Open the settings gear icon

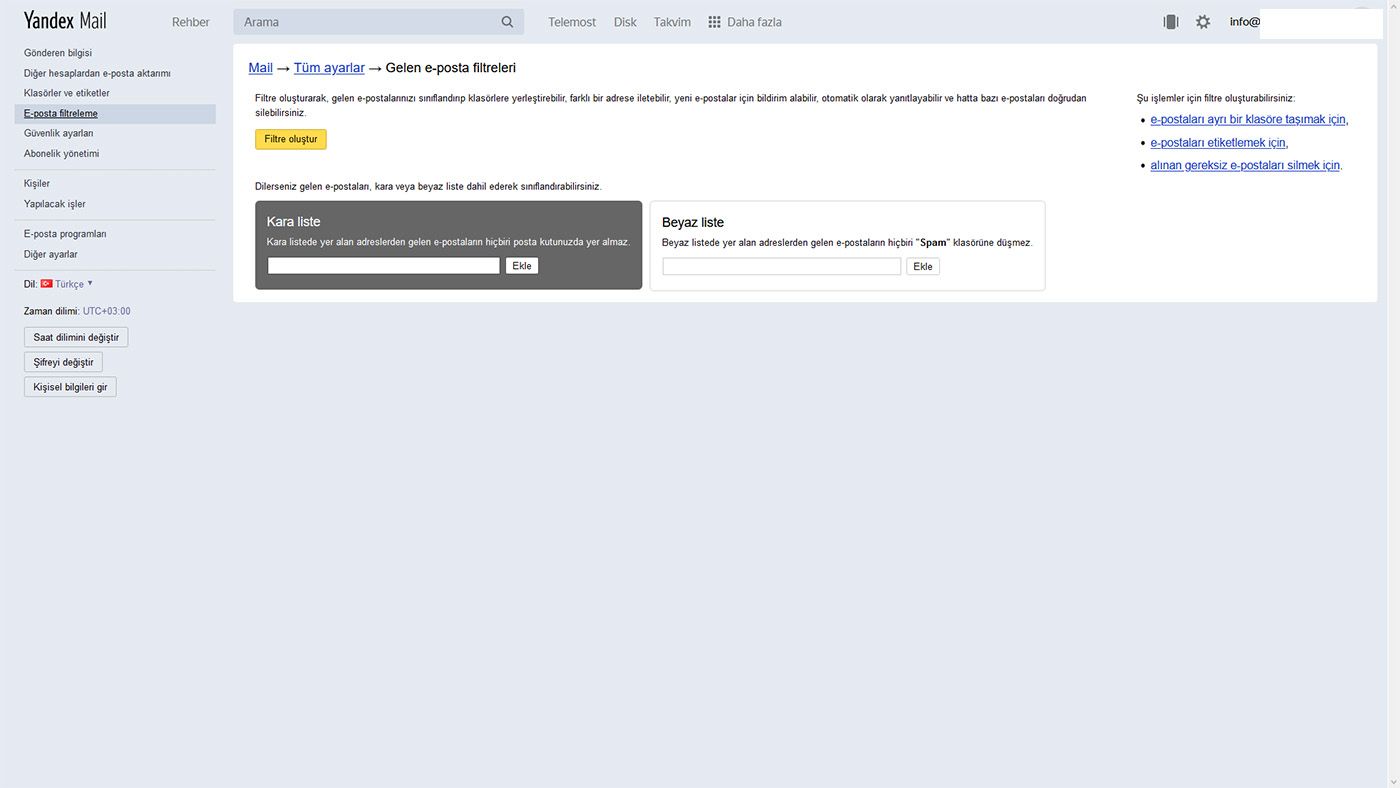pos(1203,22)
